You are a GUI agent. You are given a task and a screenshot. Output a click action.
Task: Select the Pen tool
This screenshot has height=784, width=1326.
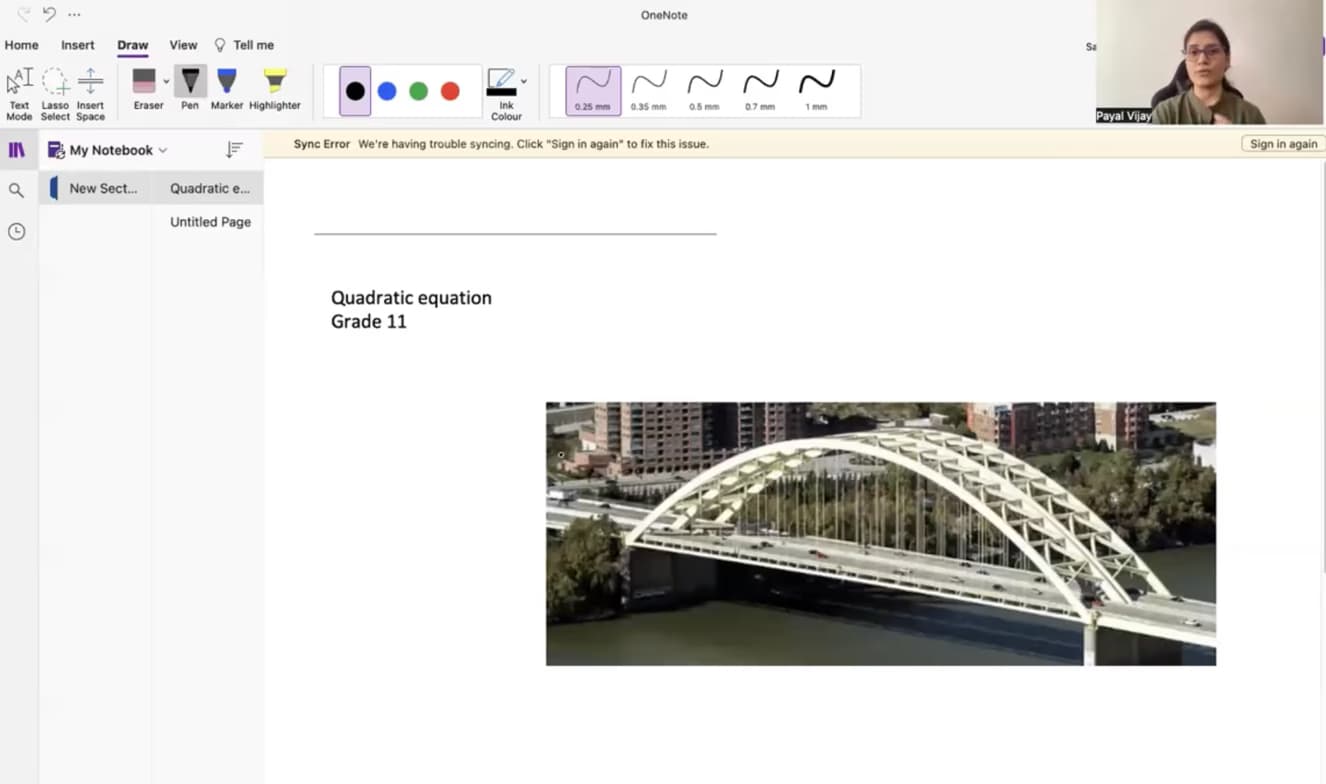tap(190, 89)
